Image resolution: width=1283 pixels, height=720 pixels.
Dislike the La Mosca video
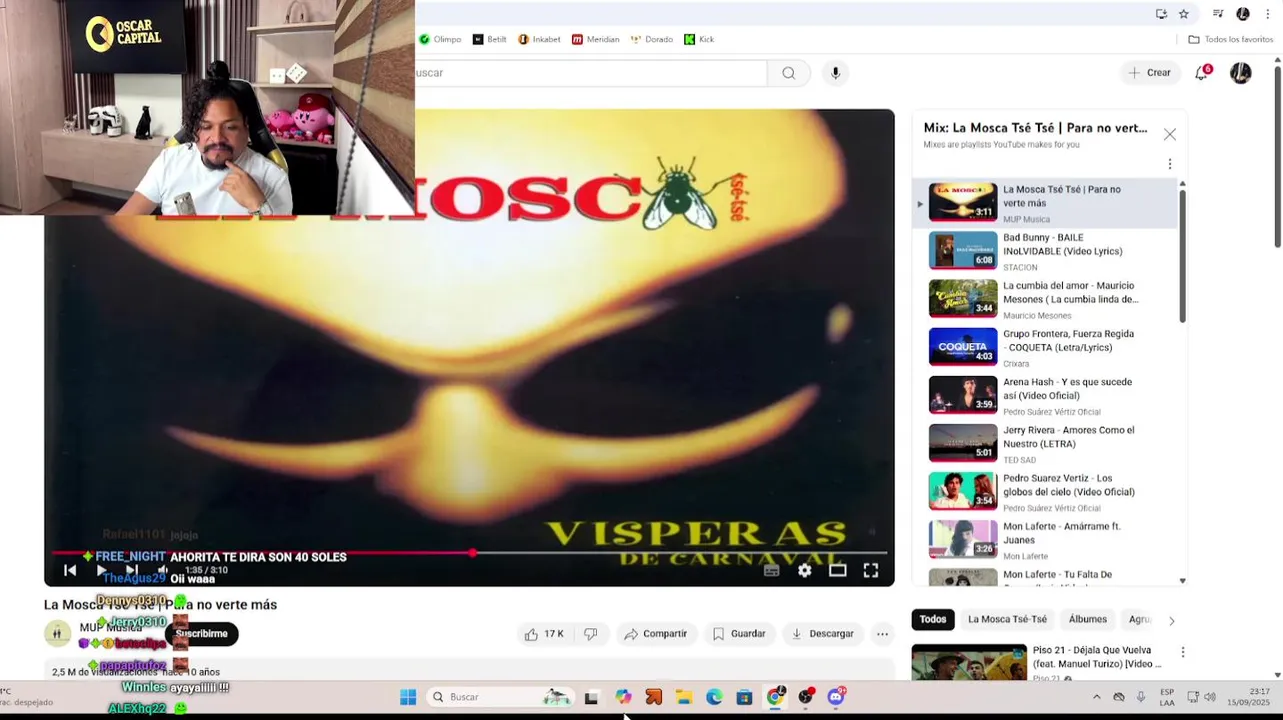coord(590,634)
